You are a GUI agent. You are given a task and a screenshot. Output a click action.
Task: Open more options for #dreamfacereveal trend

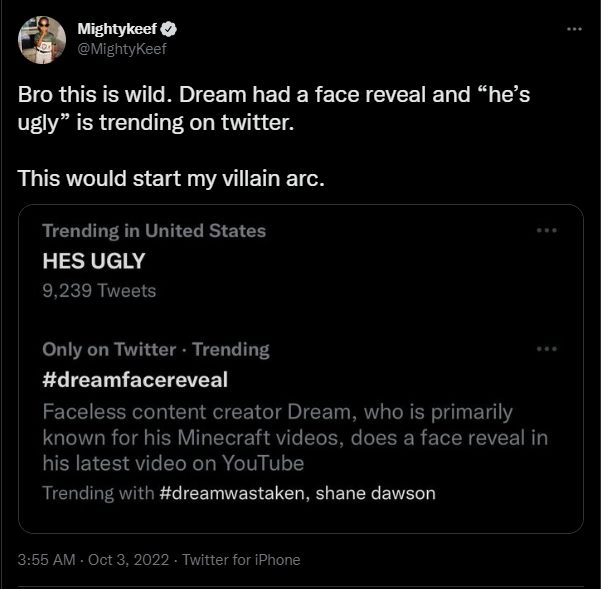click(x=546, y=349)
